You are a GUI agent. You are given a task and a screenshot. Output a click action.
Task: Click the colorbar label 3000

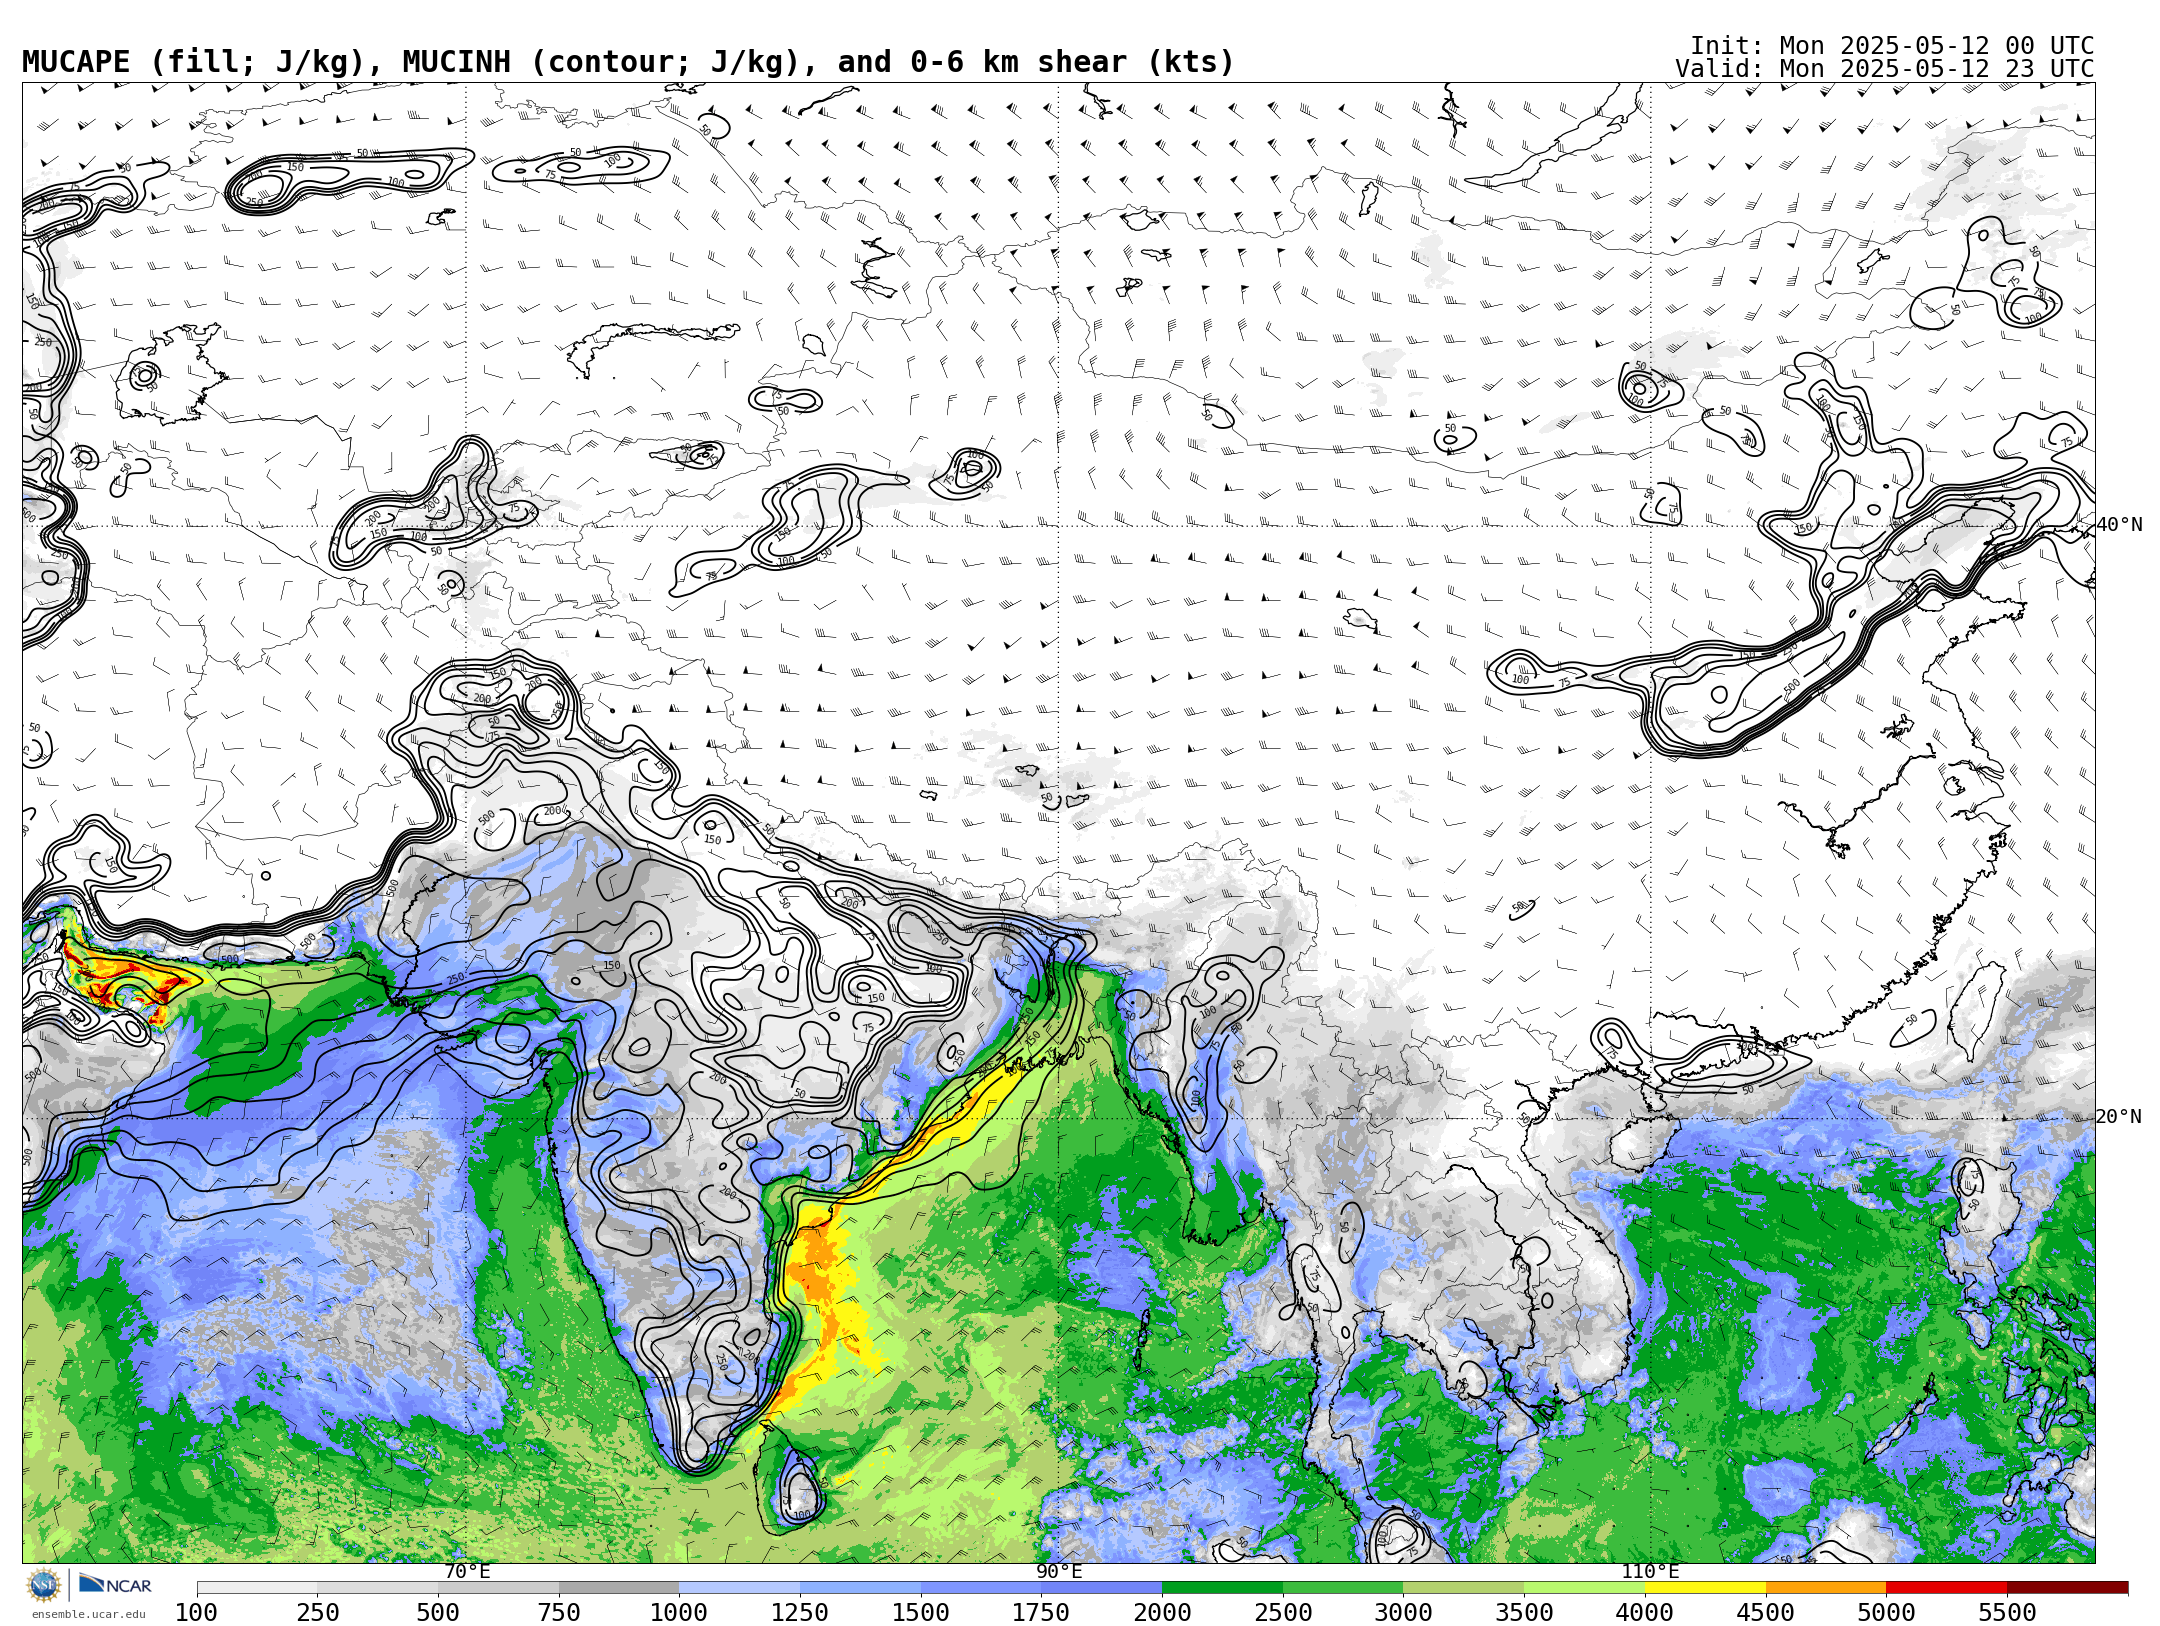click(x=1404, y=1613)
